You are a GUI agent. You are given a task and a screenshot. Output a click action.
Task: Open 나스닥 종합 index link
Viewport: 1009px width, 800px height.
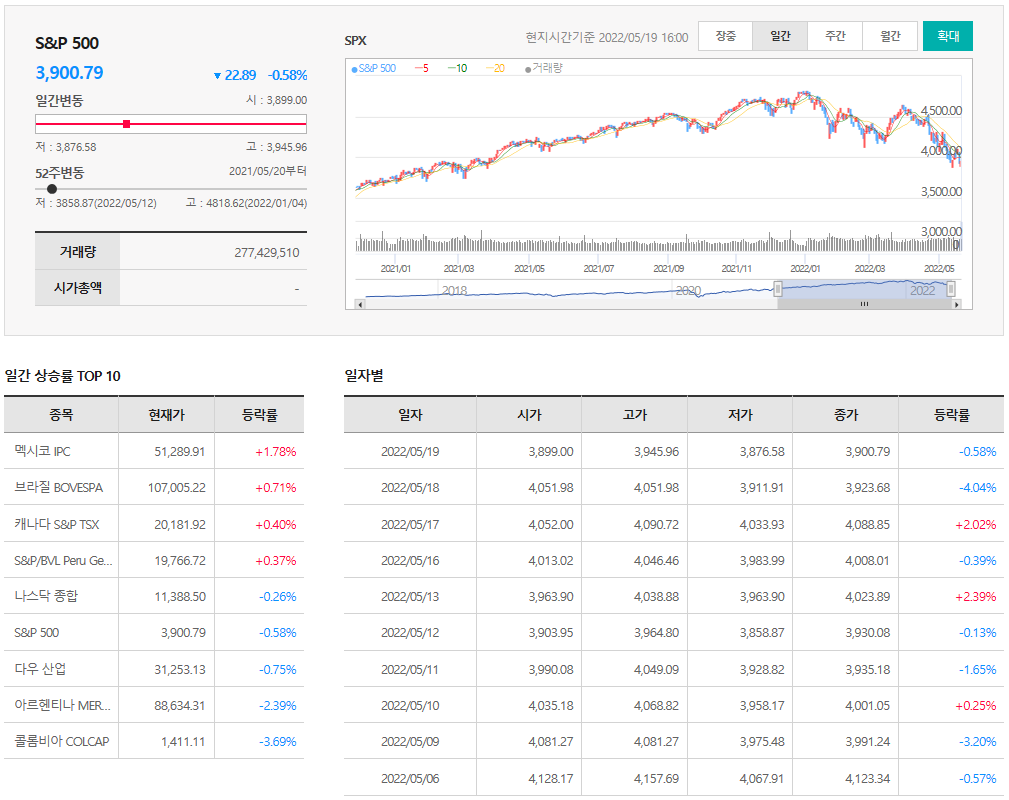pos(46,596)
